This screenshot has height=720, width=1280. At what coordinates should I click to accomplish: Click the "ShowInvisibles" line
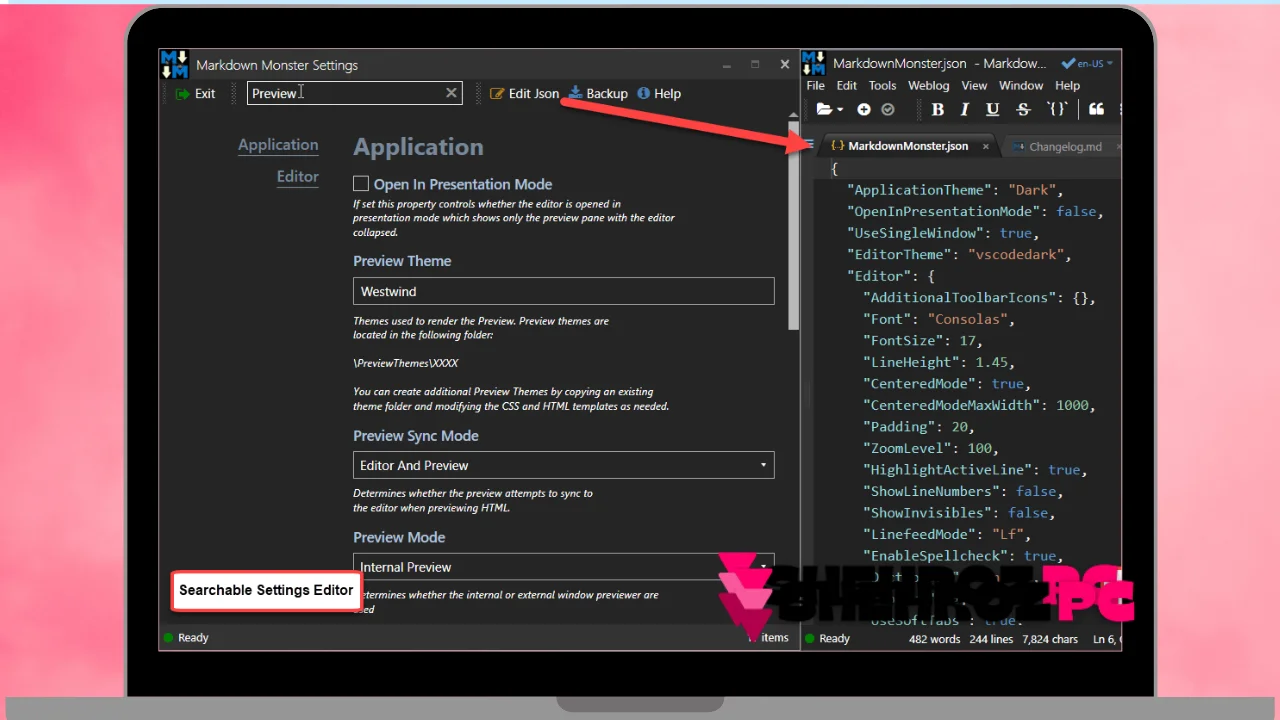[x=959, y=512]
